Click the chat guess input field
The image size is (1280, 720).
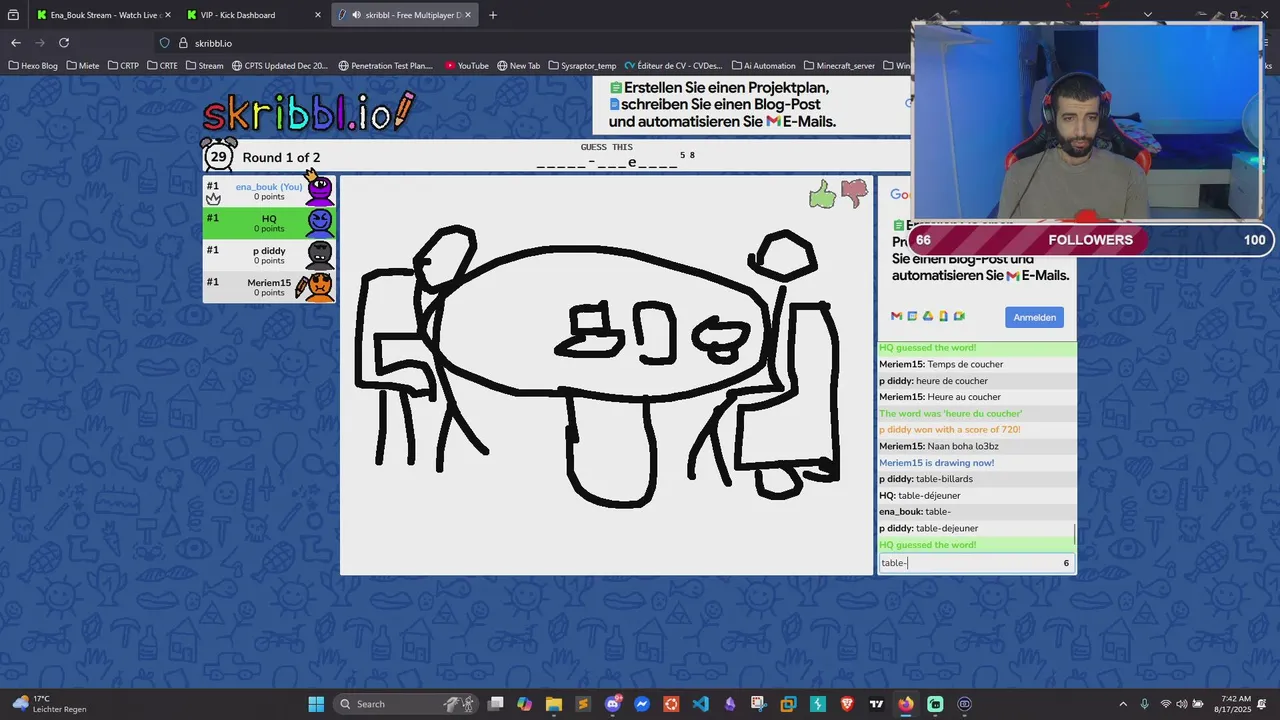coord(976,563)
